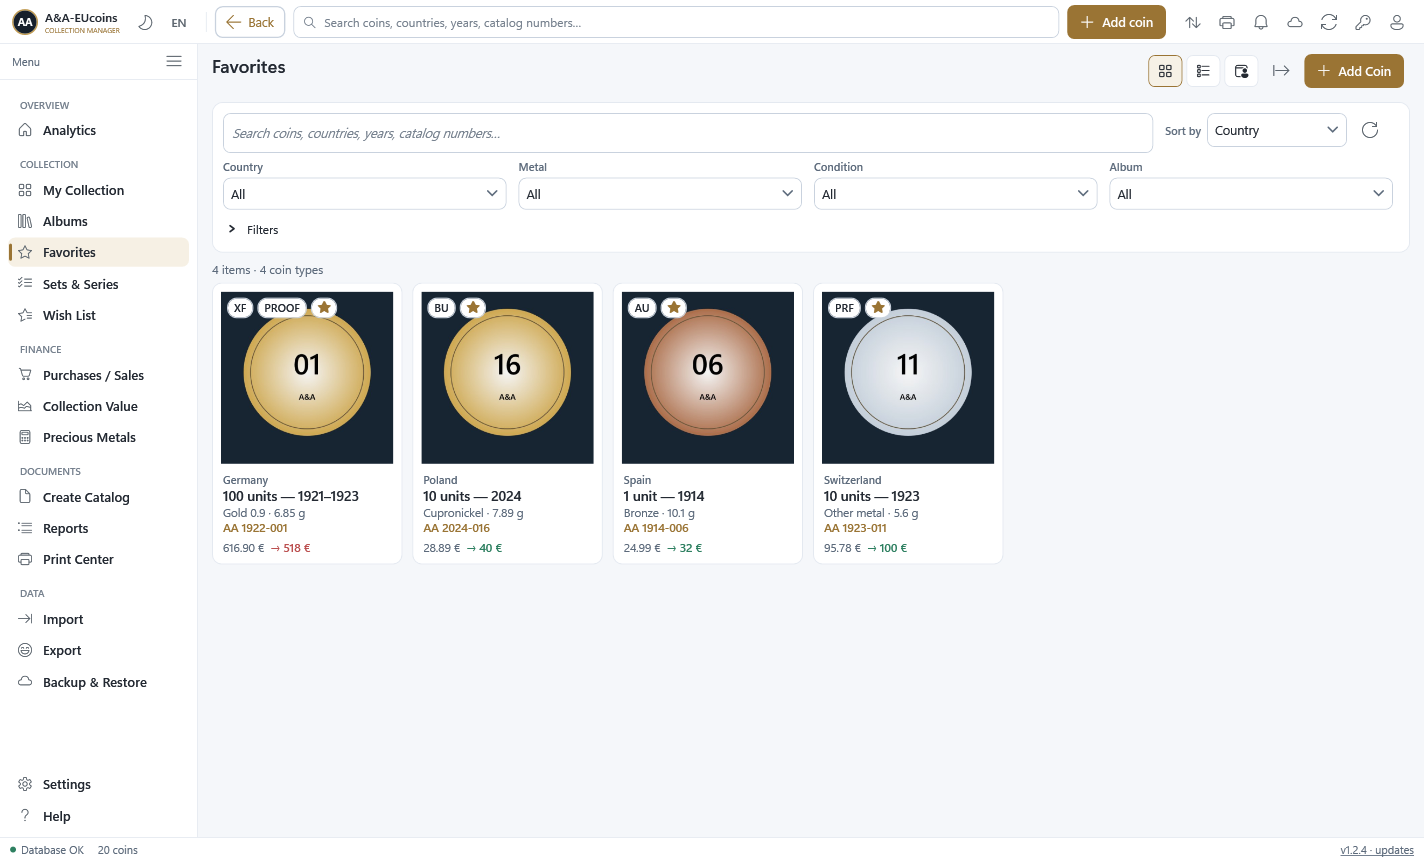Image resolution: width=1424 pixels, height=861 pixels.
Task: Click the top global search field
Action: [x=676, y=22]
